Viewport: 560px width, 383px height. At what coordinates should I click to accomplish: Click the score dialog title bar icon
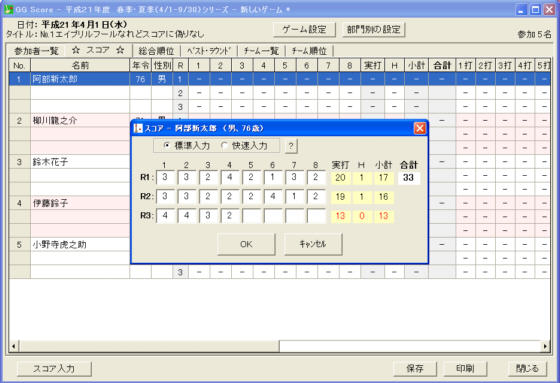pos(138,128)
